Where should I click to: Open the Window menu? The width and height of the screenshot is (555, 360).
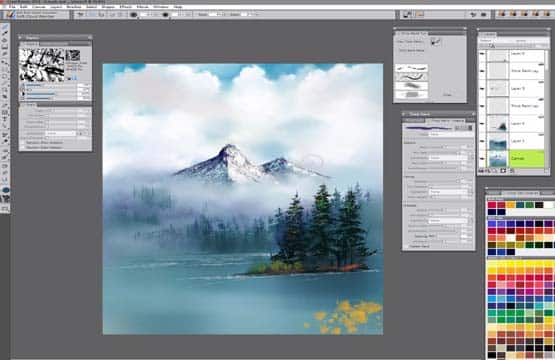(161, 7)
